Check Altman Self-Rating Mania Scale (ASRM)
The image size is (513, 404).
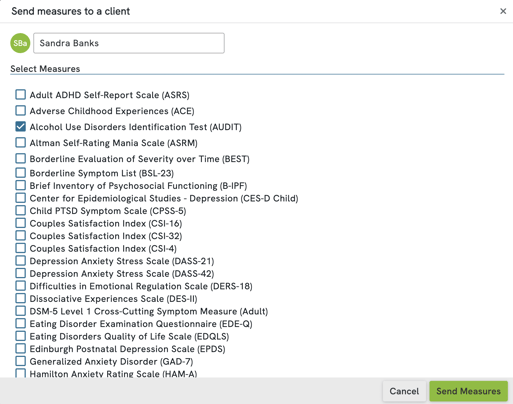[20, 143]
